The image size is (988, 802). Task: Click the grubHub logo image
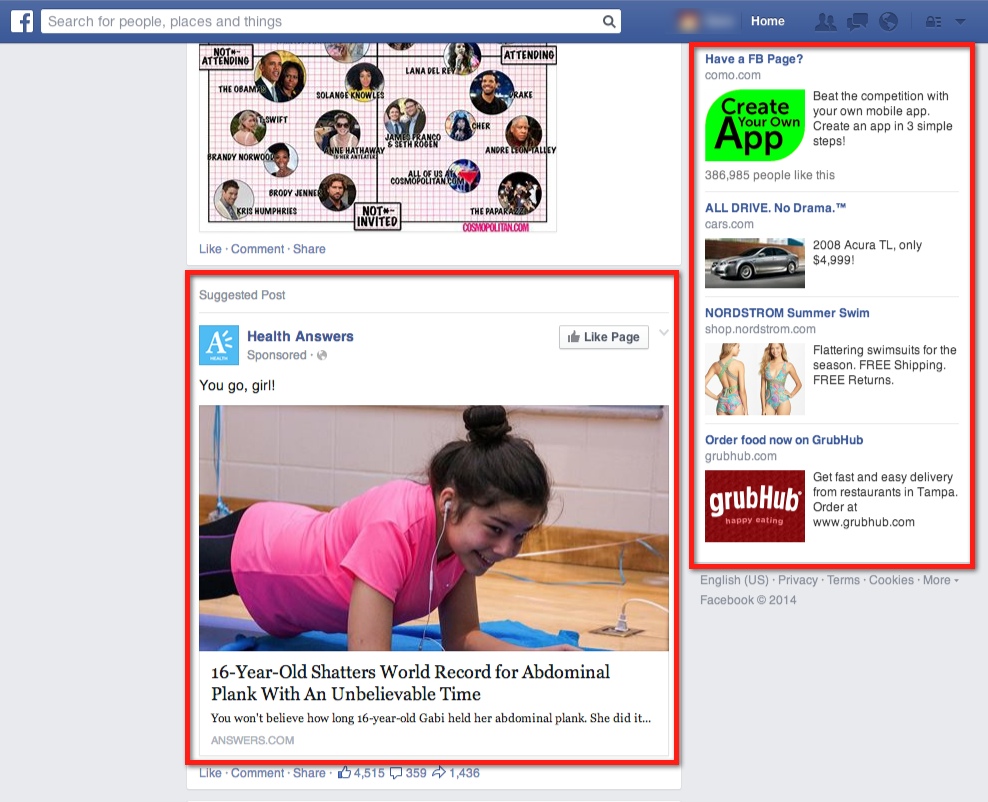point(755,506)
